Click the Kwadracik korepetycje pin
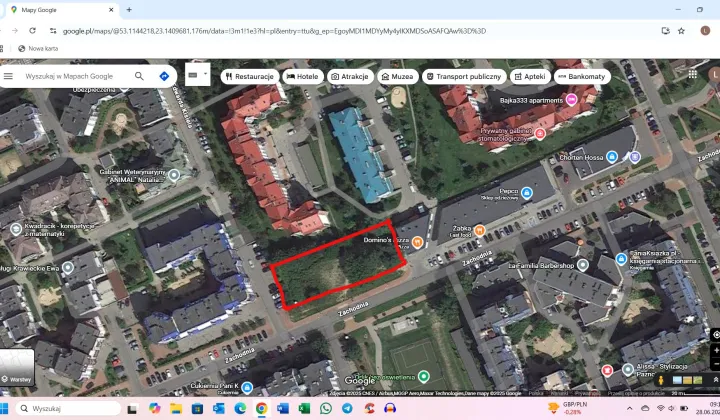The height and width of the screenshot is (420, 720). click(x=16, y=229)
